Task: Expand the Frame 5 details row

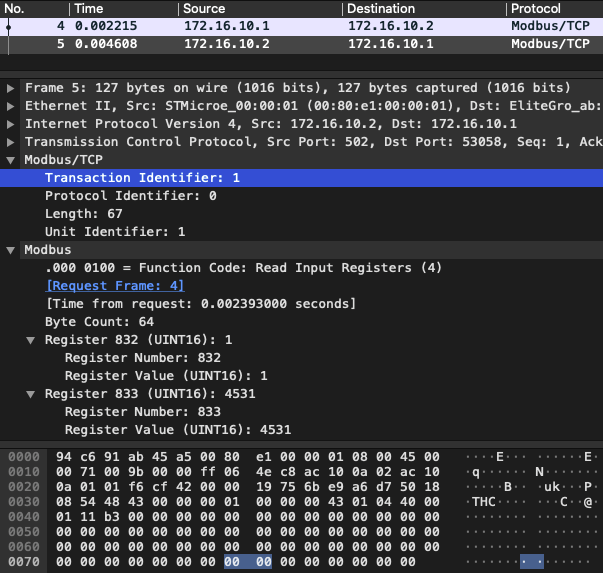Action: click(11, 88)
